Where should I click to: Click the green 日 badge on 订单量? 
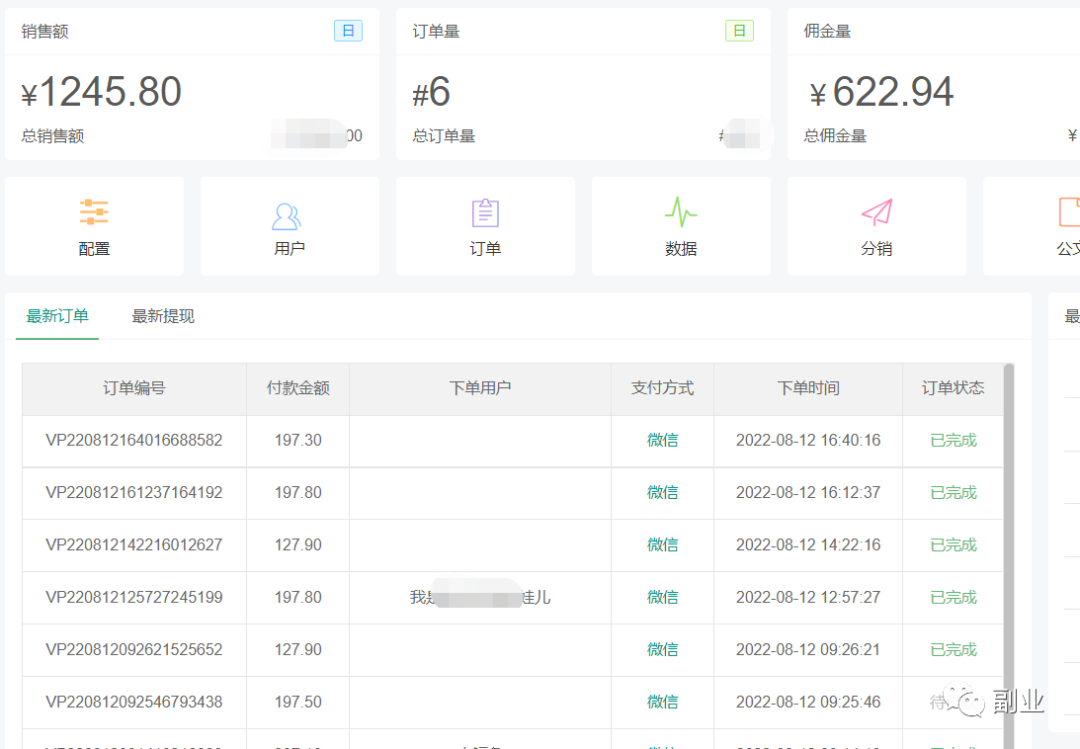(x=738, y=31)
